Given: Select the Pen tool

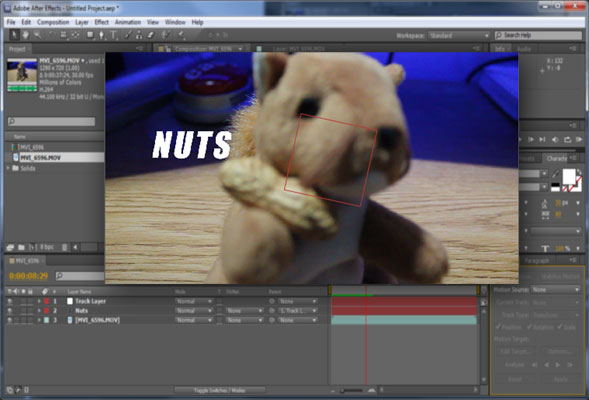Looking at the screenshot, I should (x=101, y=35).
